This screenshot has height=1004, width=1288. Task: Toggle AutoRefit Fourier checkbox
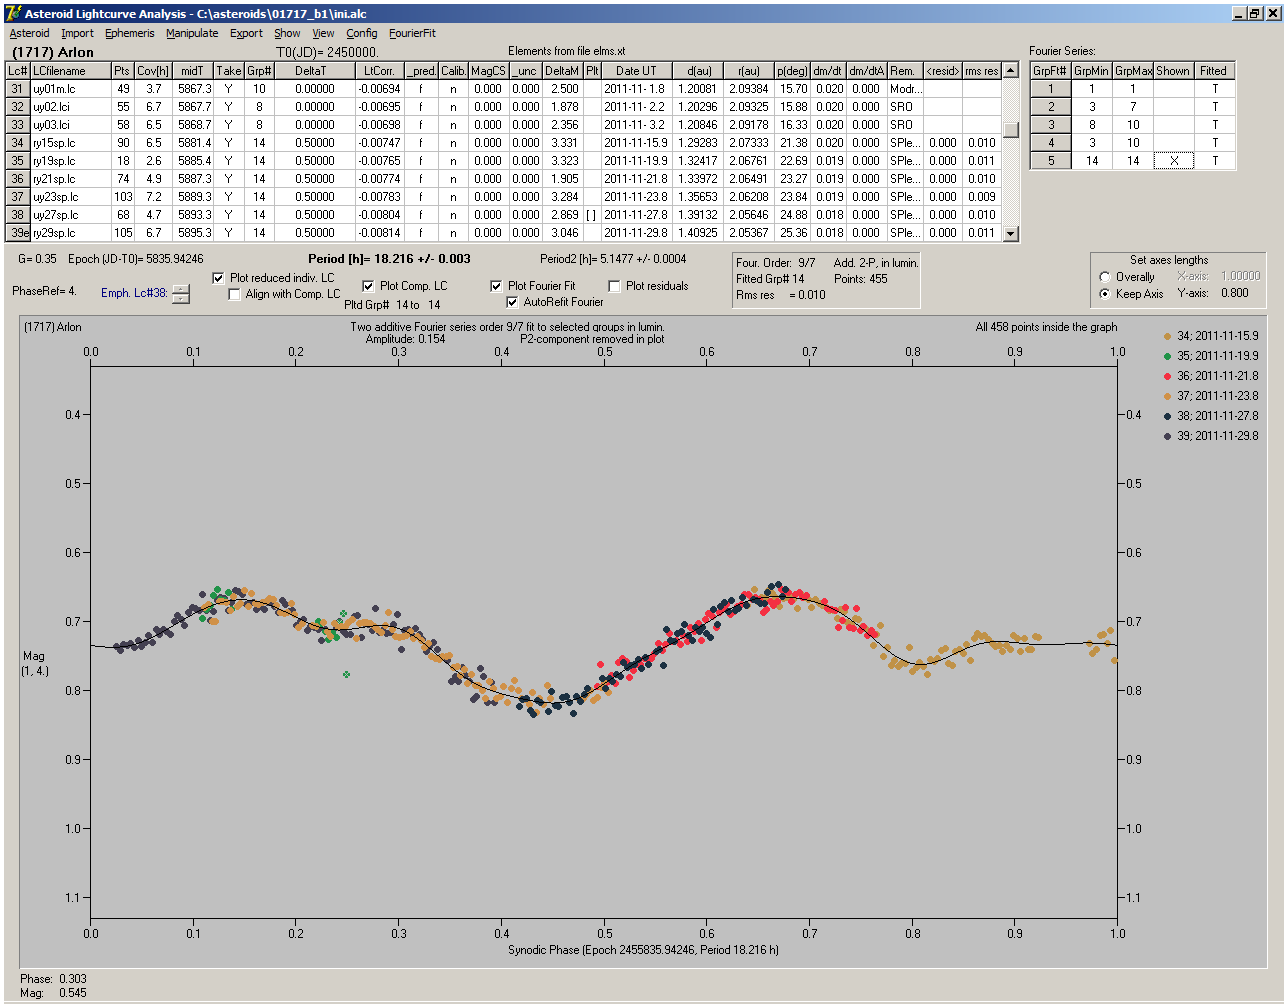pos(512,302)
